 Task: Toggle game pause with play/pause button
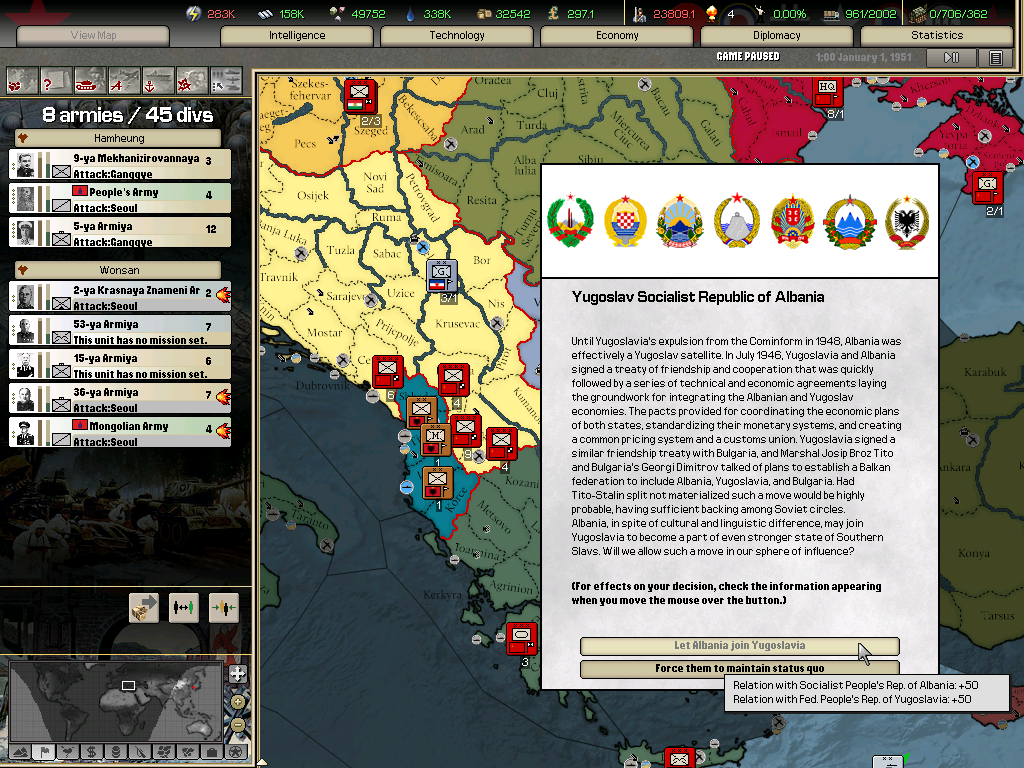(x=952, y=58)
